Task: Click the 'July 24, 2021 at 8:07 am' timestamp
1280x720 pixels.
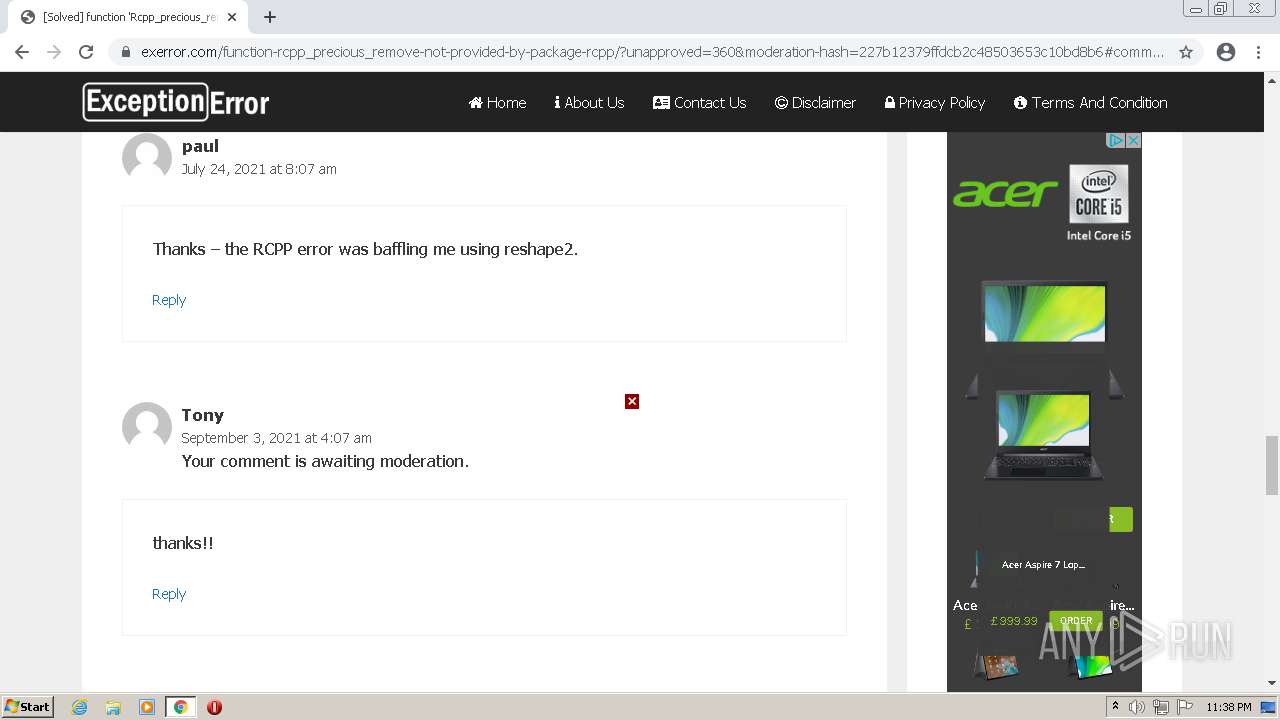Action: (259, 169)
